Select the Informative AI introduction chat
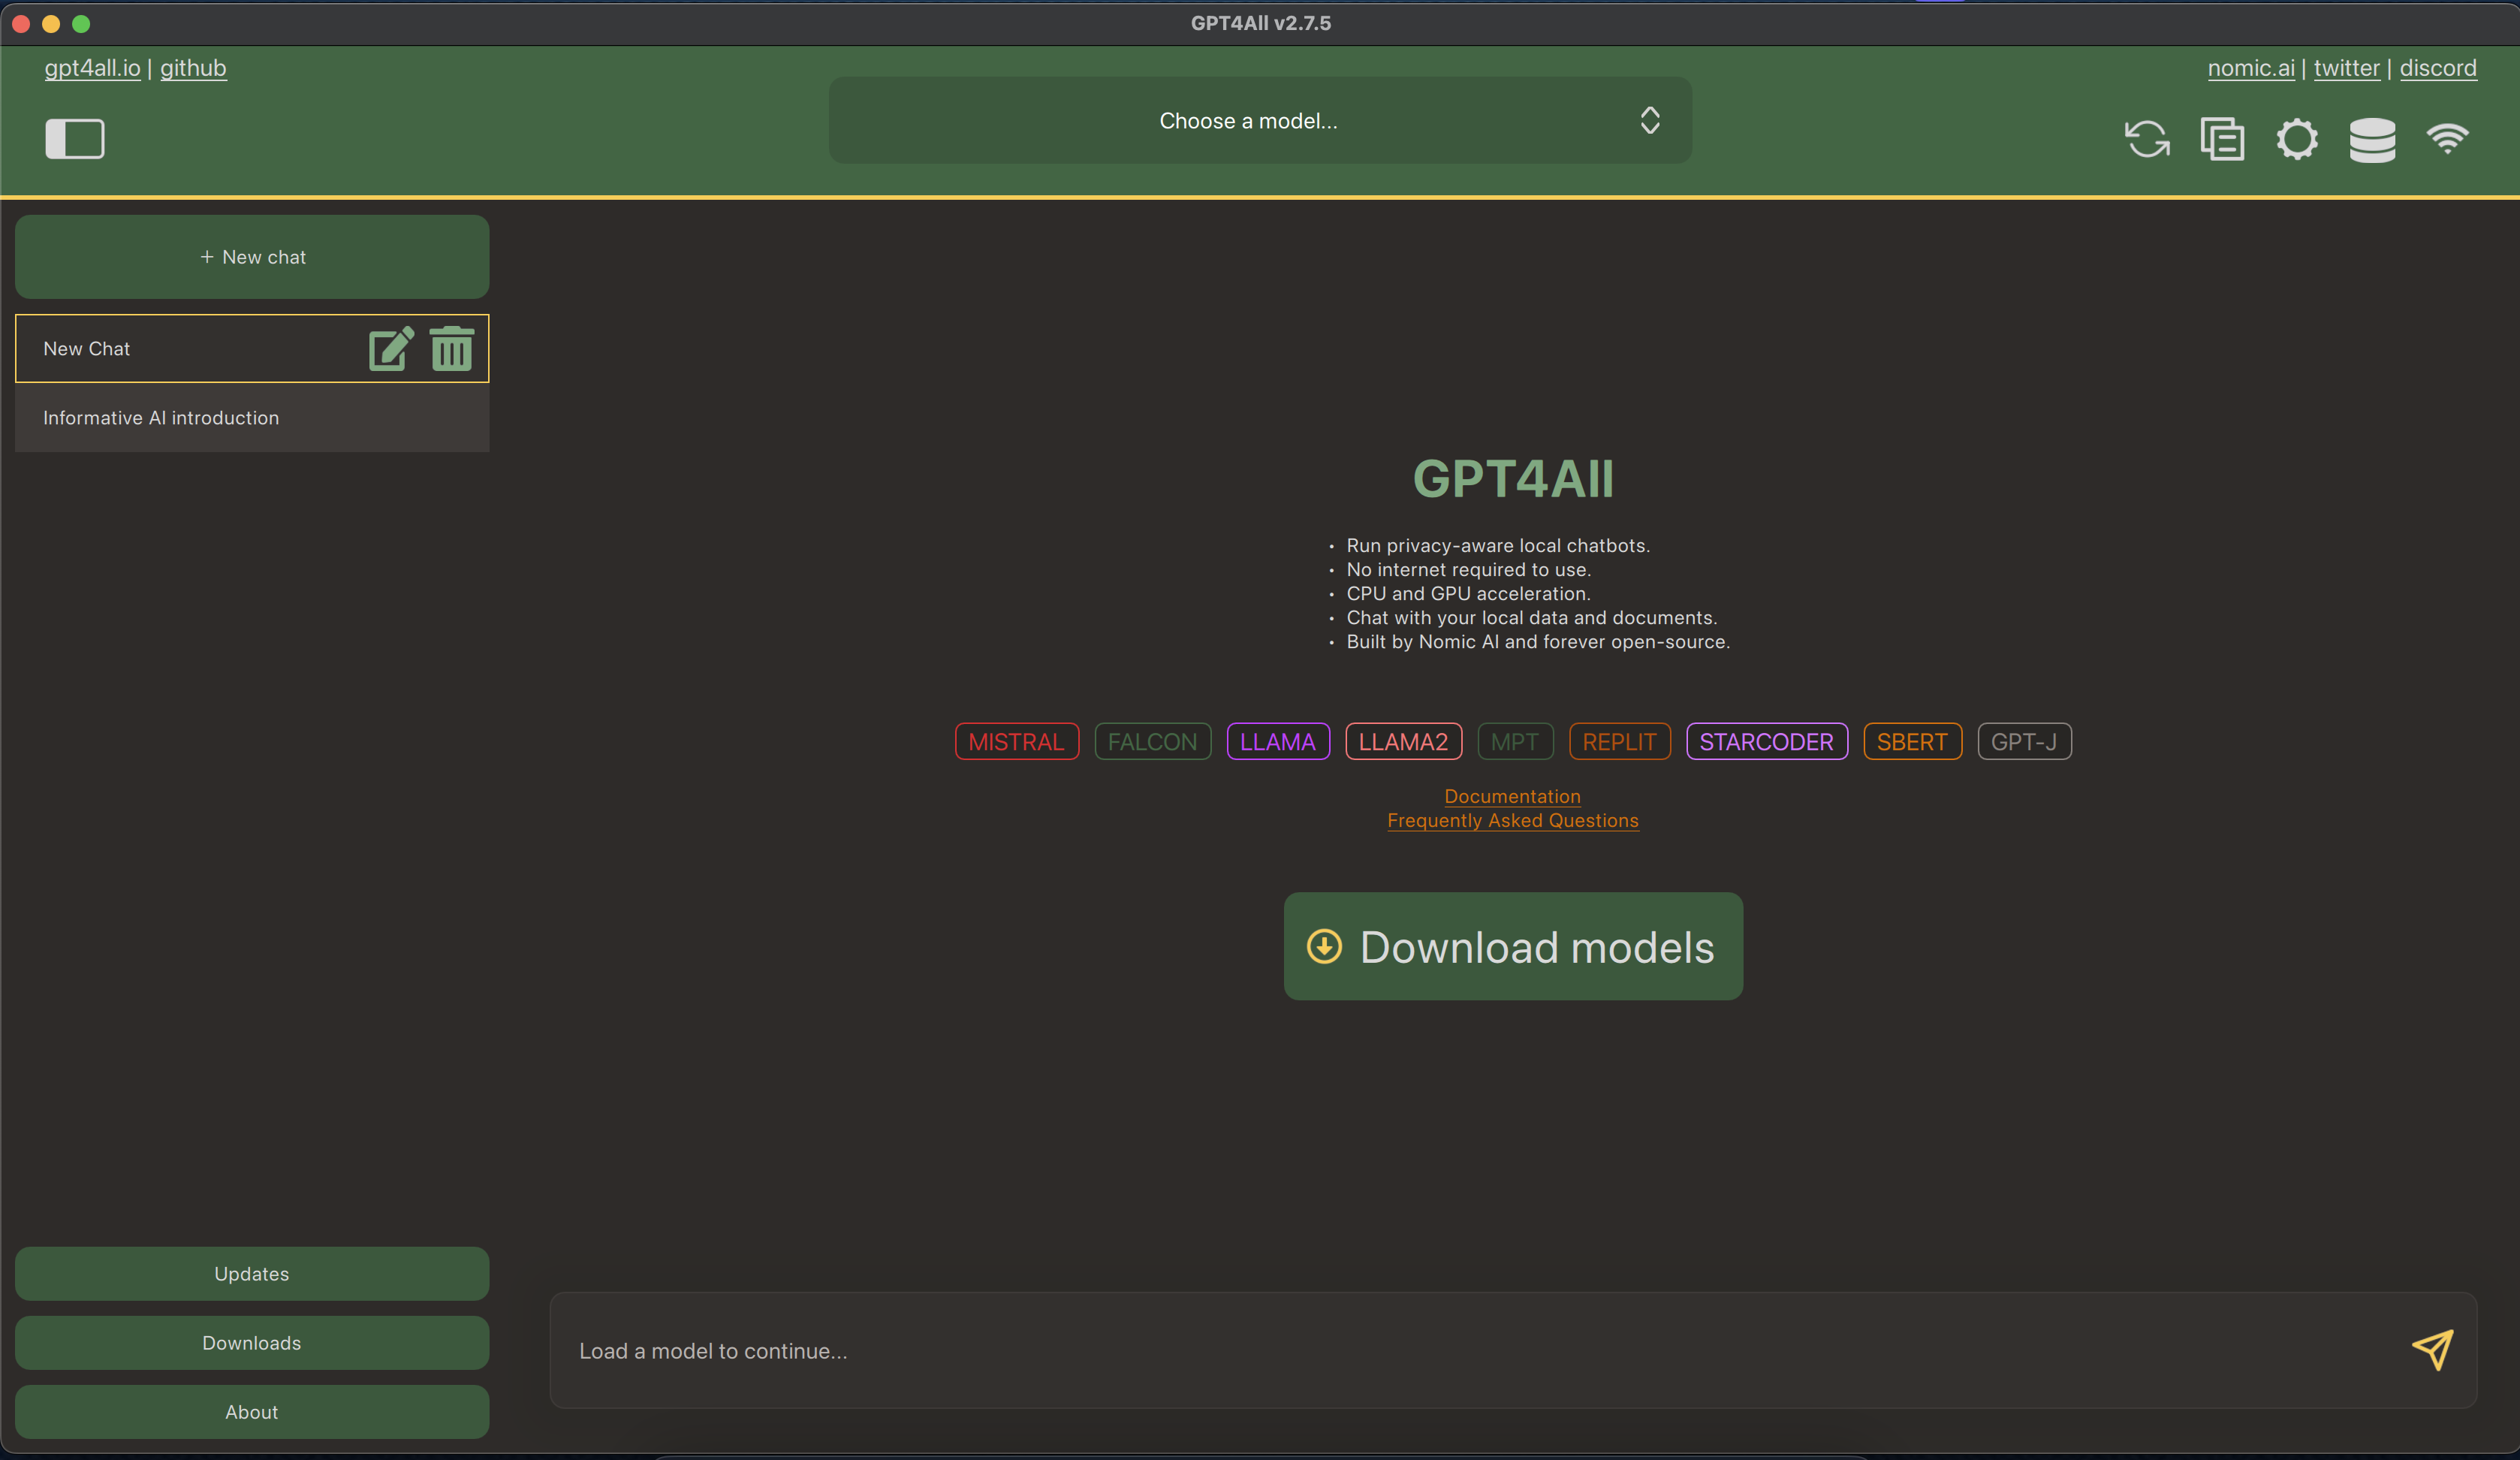Image resolution: width=2520 pixels, height=1460 pixels. click(161, 418)
